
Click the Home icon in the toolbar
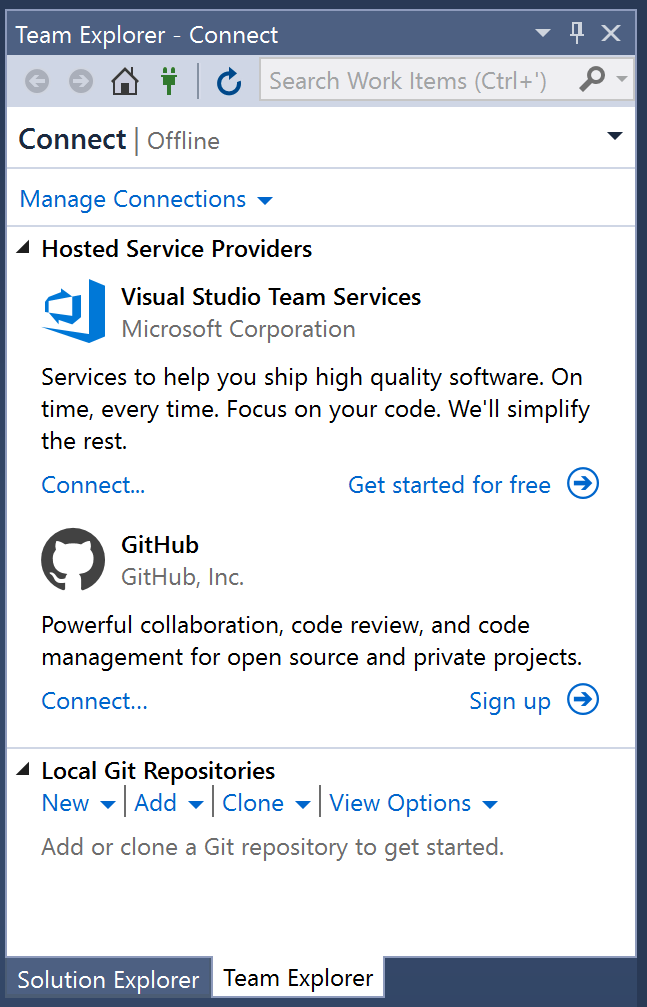click(125, 82)
